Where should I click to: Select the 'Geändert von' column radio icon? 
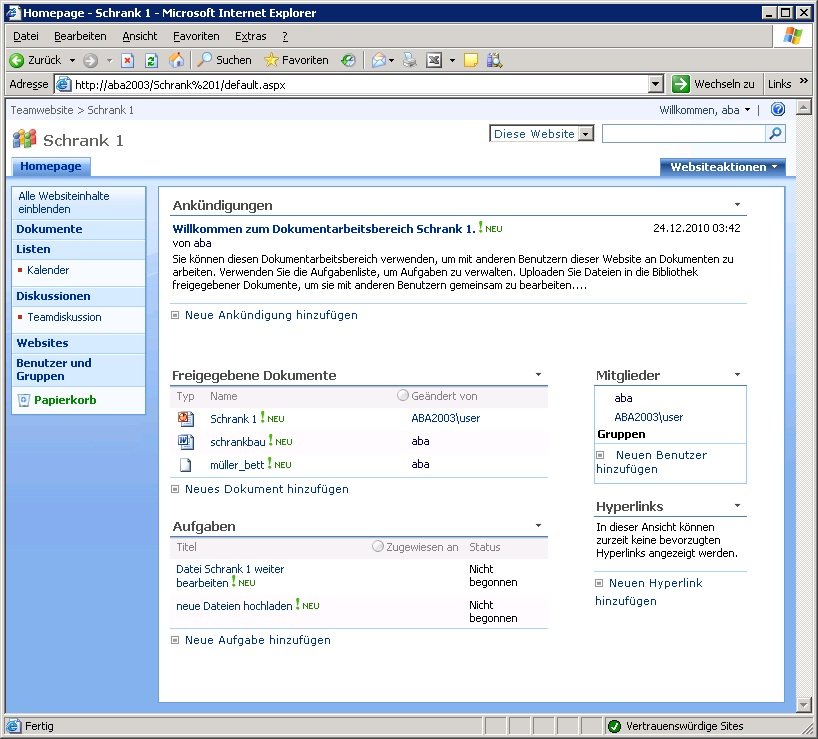tap(403, 396)
